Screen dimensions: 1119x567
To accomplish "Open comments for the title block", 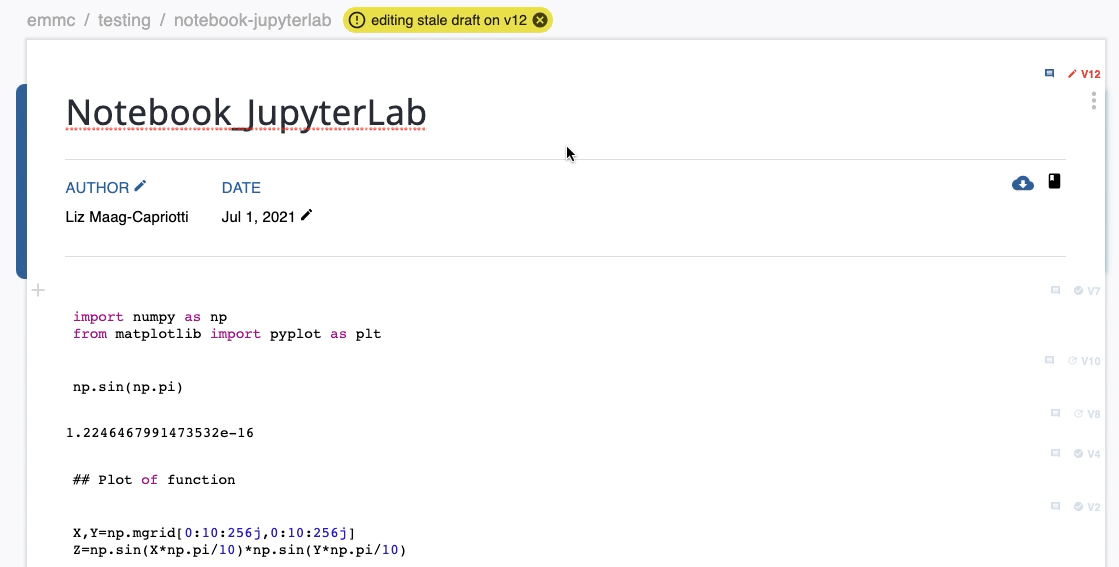I will click(1049, 73).
